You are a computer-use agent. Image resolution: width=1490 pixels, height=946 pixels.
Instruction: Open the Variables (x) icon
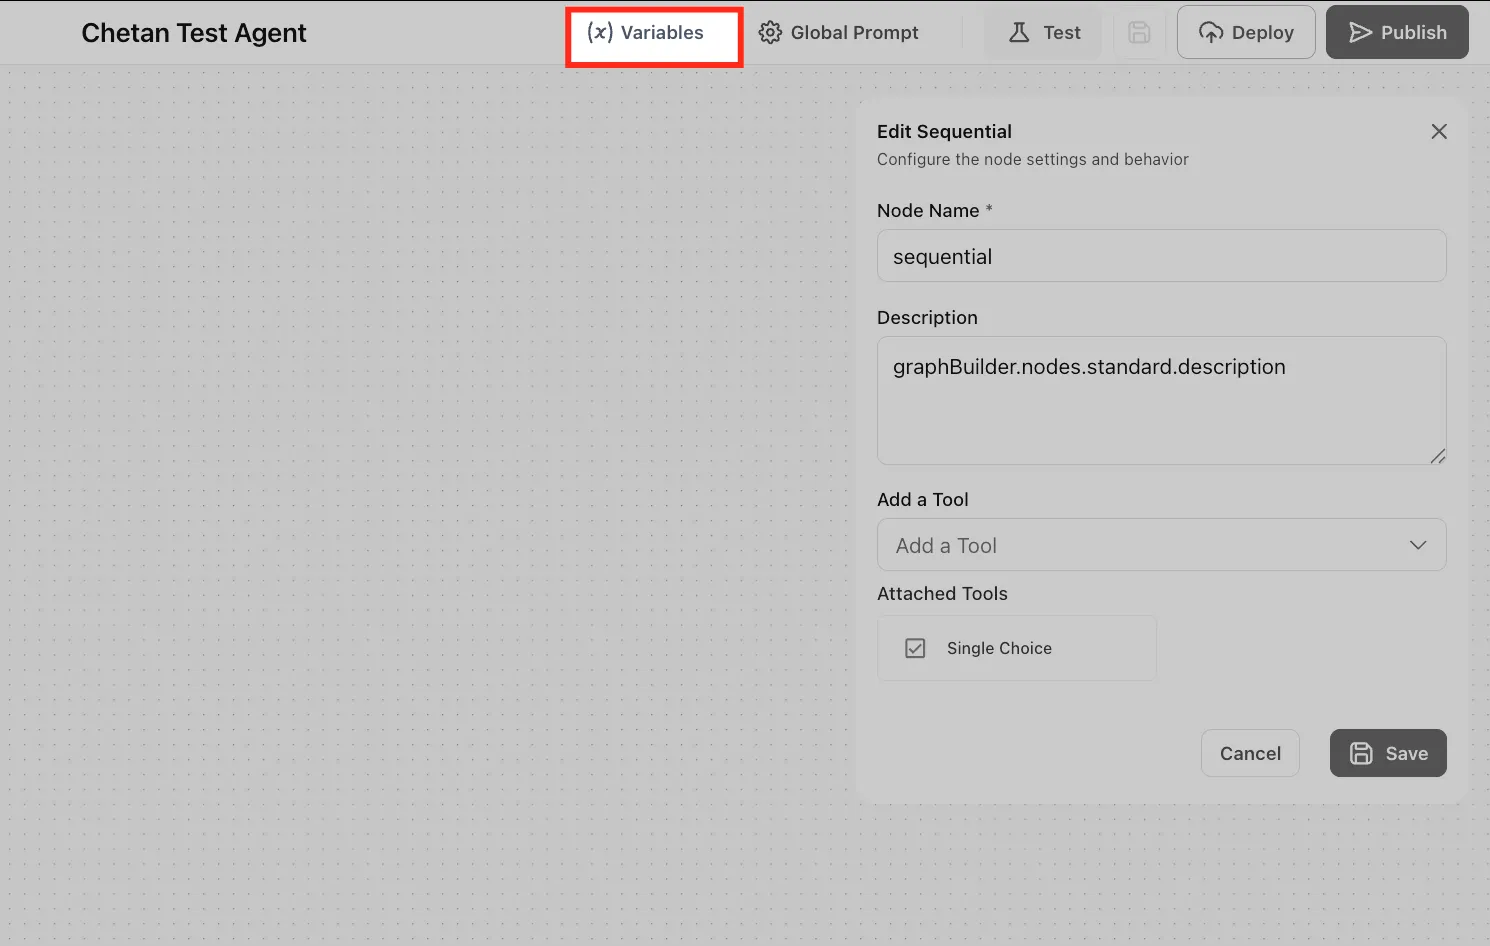coord(600,32)
